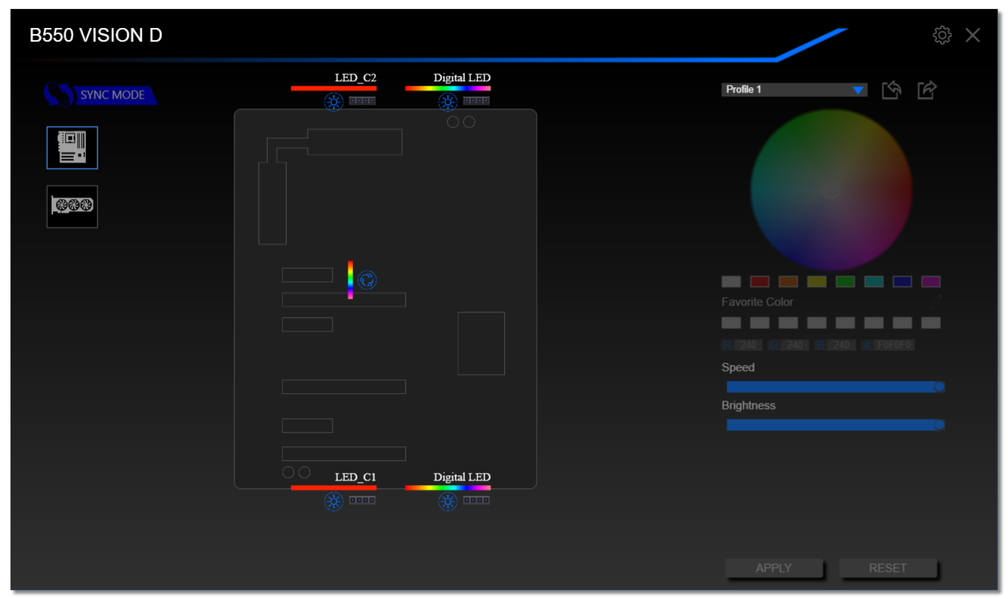Screen dimensions: 1008x599
Task: Open bottom Digital LED header pin icon
Action: click(476, 500)
